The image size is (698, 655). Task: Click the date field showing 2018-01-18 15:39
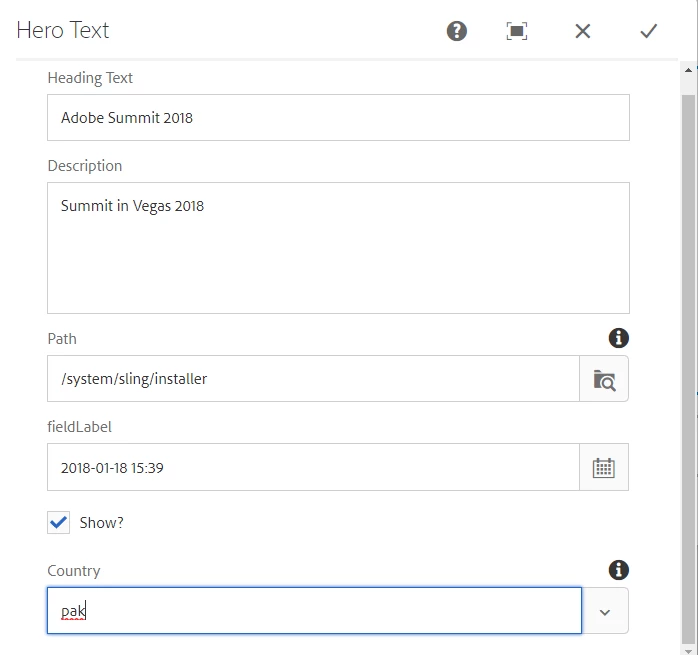point(313,467)
